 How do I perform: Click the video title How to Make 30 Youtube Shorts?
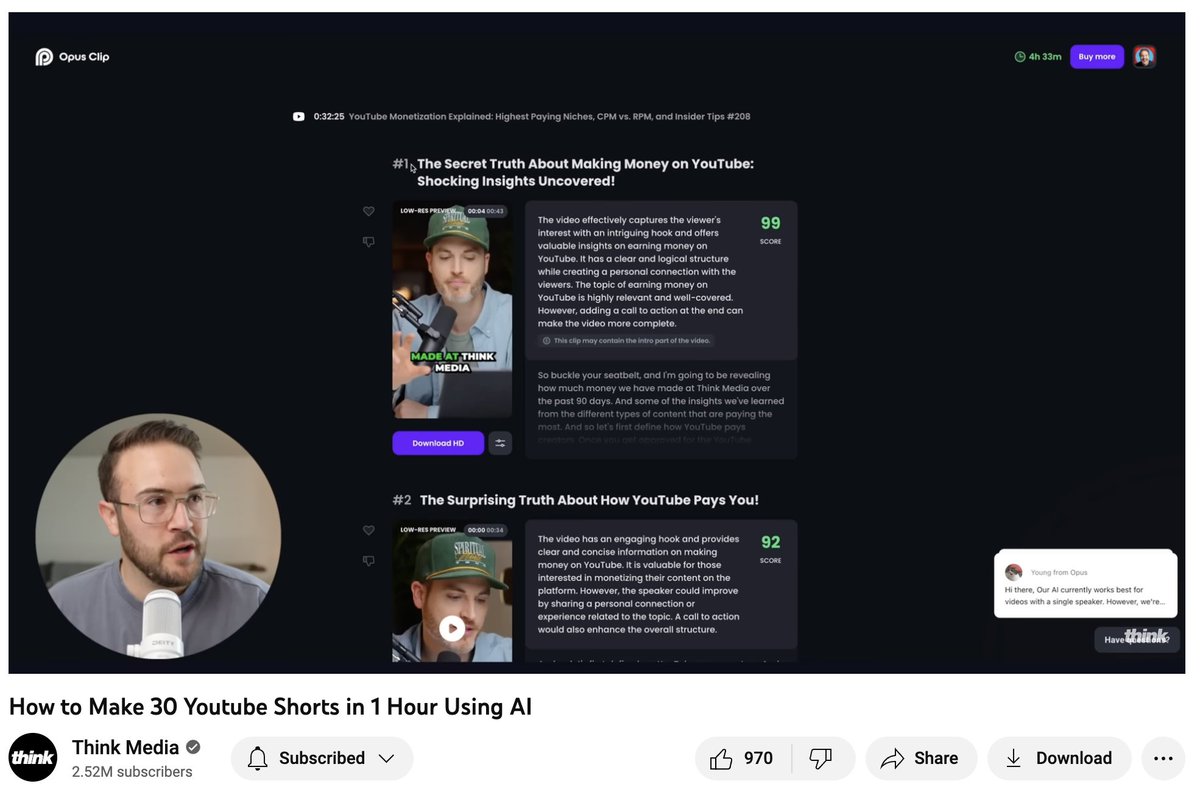(x=270, y=707)
